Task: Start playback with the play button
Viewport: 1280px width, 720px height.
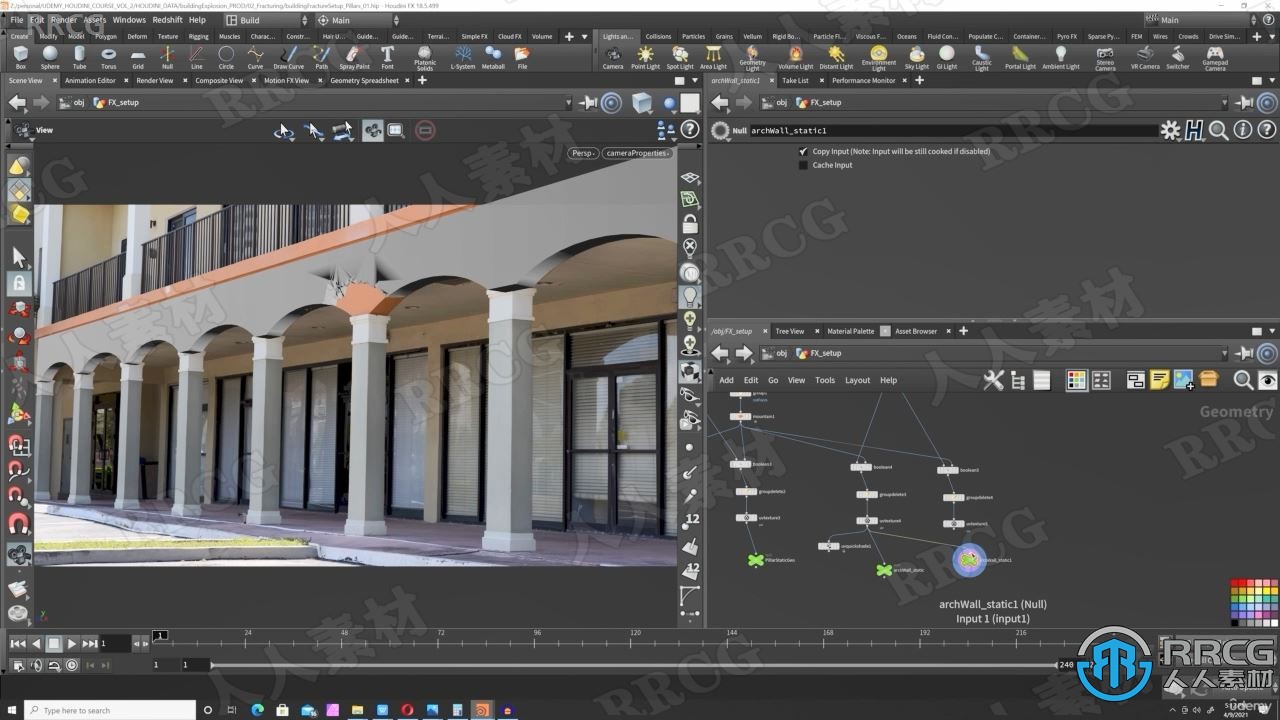Action: point(71,644)
